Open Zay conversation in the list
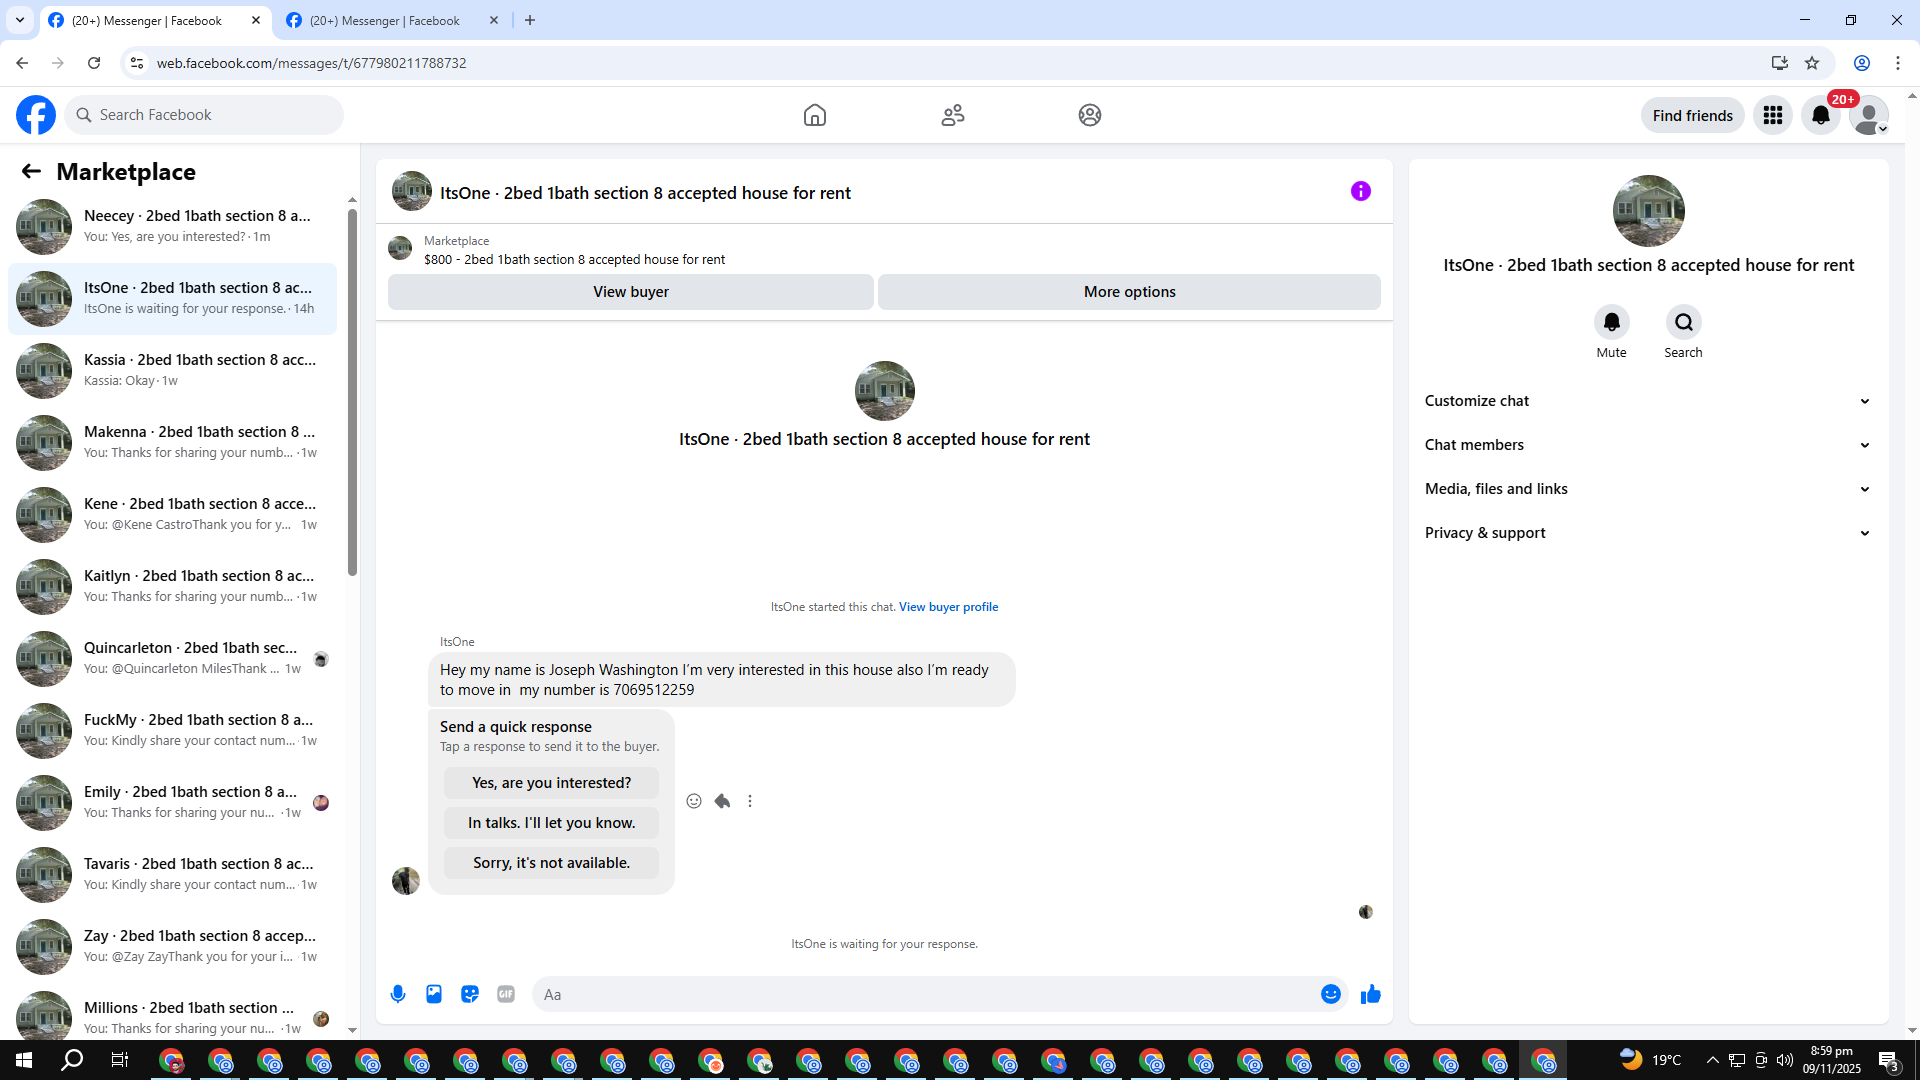This screenshot has height=1080, width=1920. point(172,947)
